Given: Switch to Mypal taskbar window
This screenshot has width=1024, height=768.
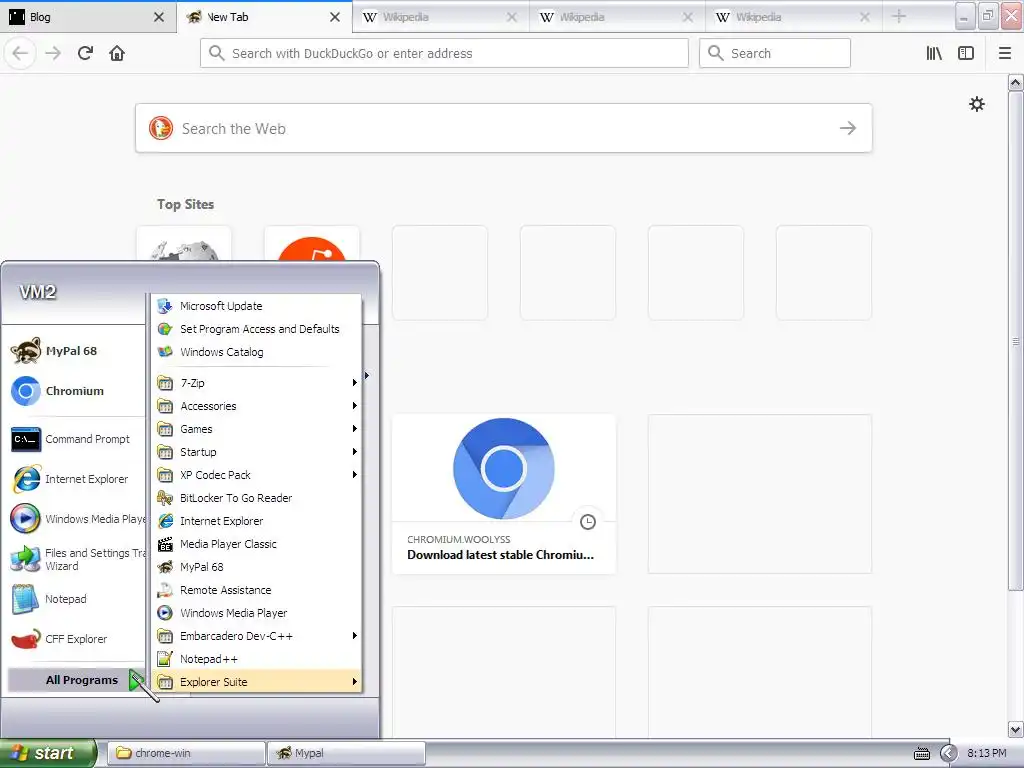Looking at the screenshot, I should pyautogui.click(x=346, y=753).
